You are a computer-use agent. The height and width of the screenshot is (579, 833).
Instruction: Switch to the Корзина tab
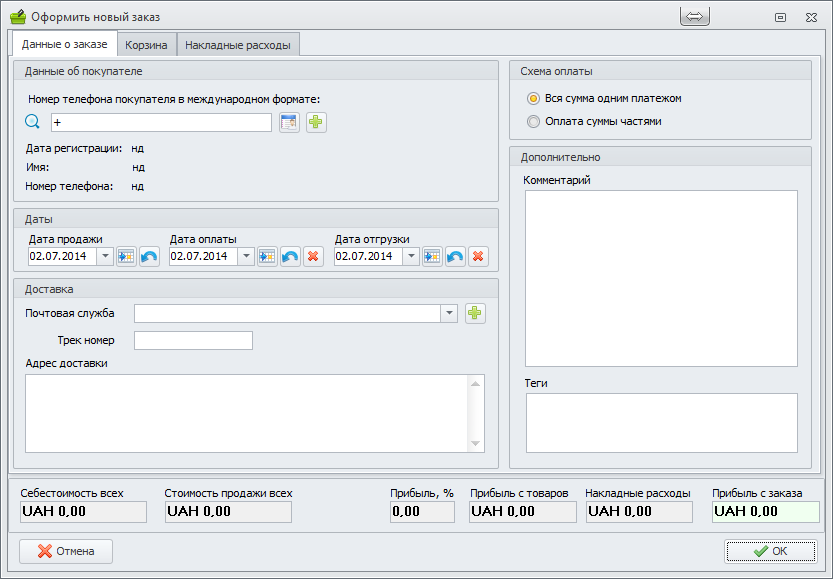point(146,45)
